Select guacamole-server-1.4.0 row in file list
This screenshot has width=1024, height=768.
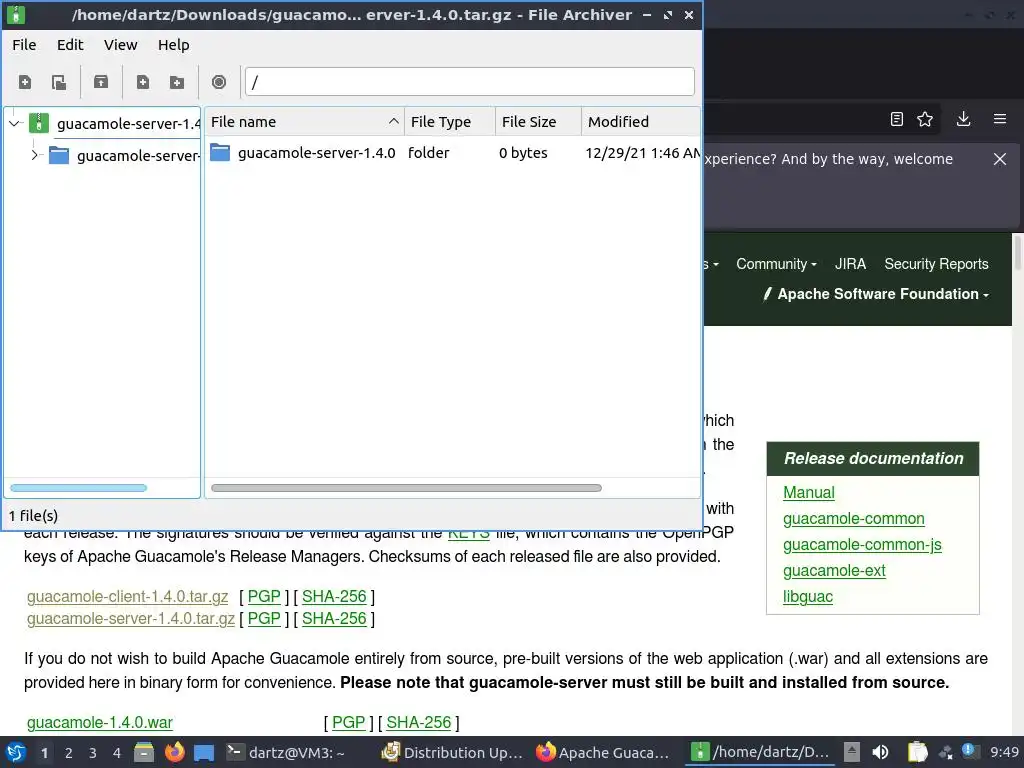(x=453, y=153)
